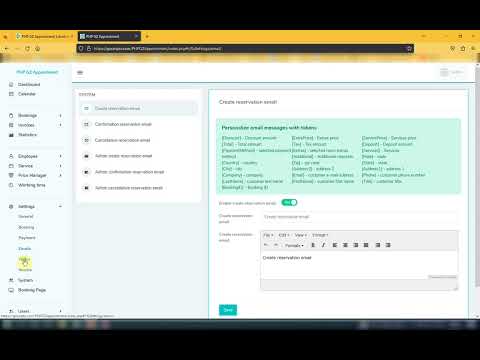Image resolution: width=480 pixels, height=360 pixels.
Task: Open the user profile menu at top right
Action: (x=452, y=72)
